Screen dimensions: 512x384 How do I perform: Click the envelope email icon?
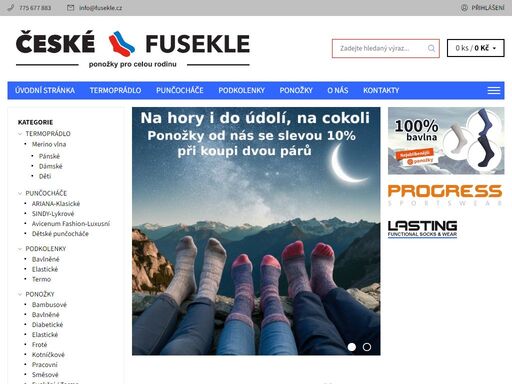70,7
